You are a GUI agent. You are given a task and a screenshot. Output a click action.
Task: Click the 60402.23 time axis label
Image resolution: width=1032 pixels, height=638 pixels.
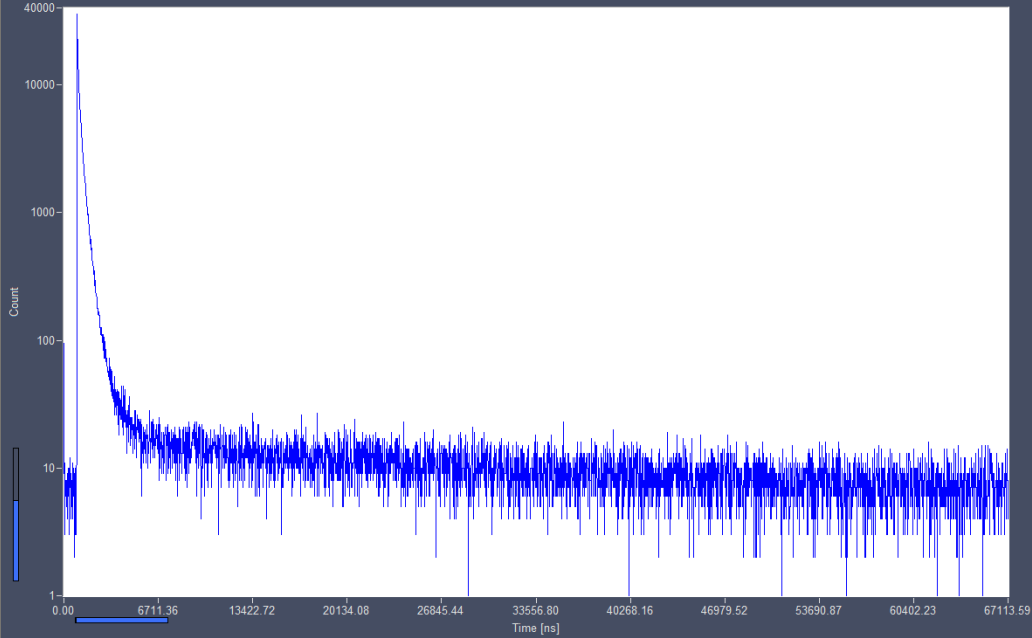point(912,610)
